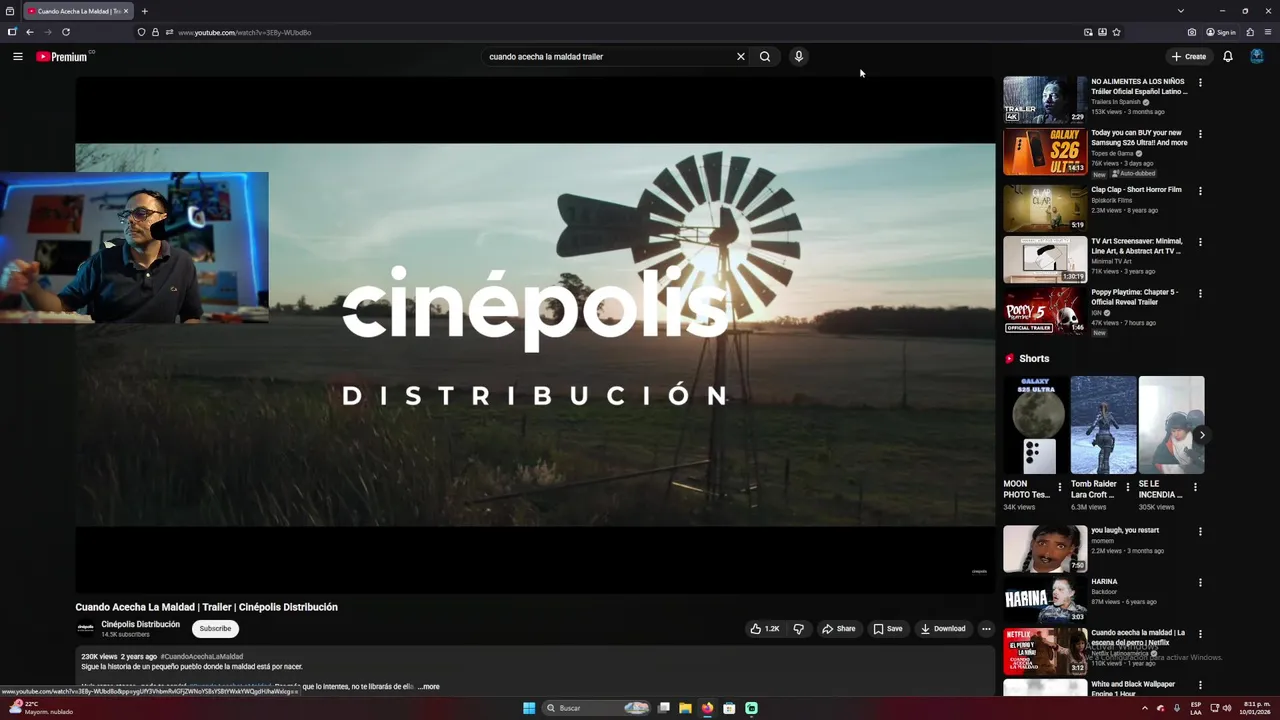Expand description with ...more

428,687
